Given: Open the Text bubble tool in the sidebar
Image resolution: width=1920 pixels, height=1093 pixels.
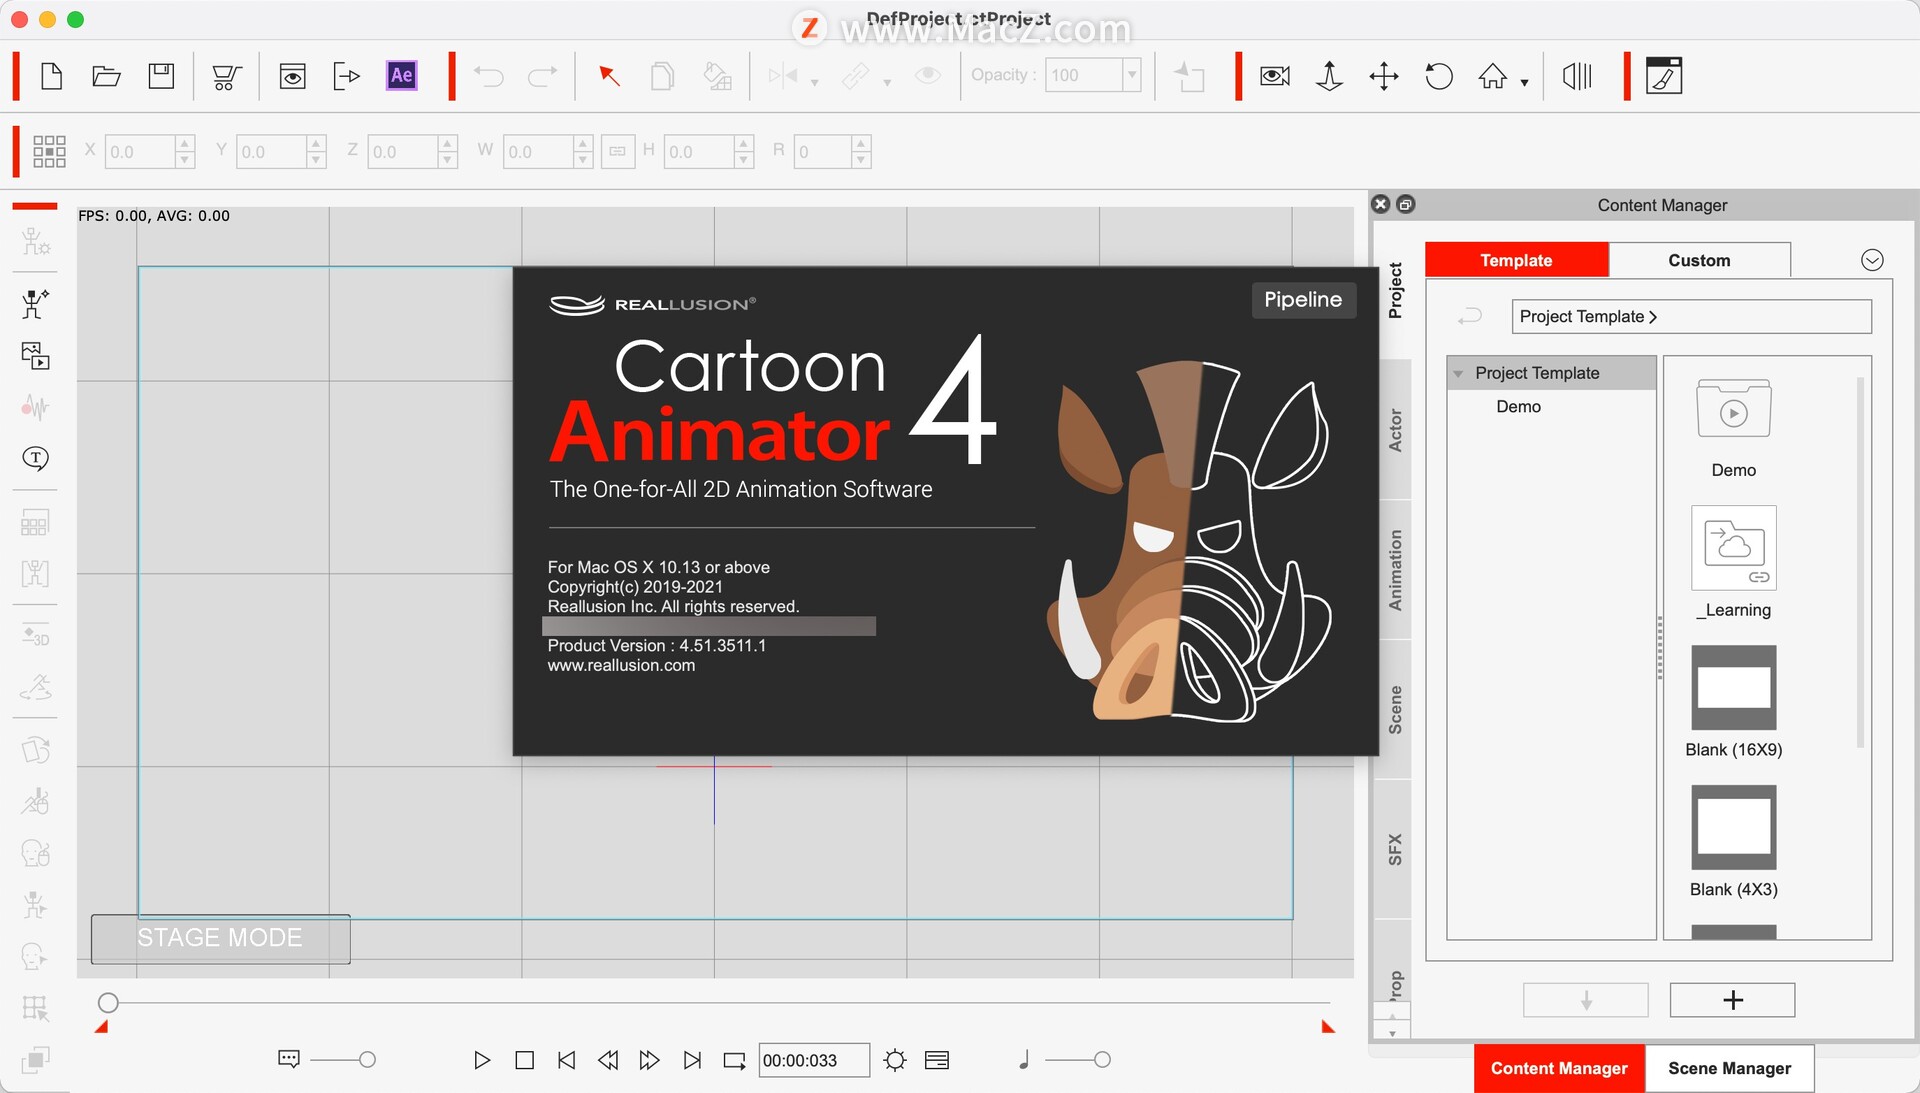Looking at the screenshot, I should [34, 459].
